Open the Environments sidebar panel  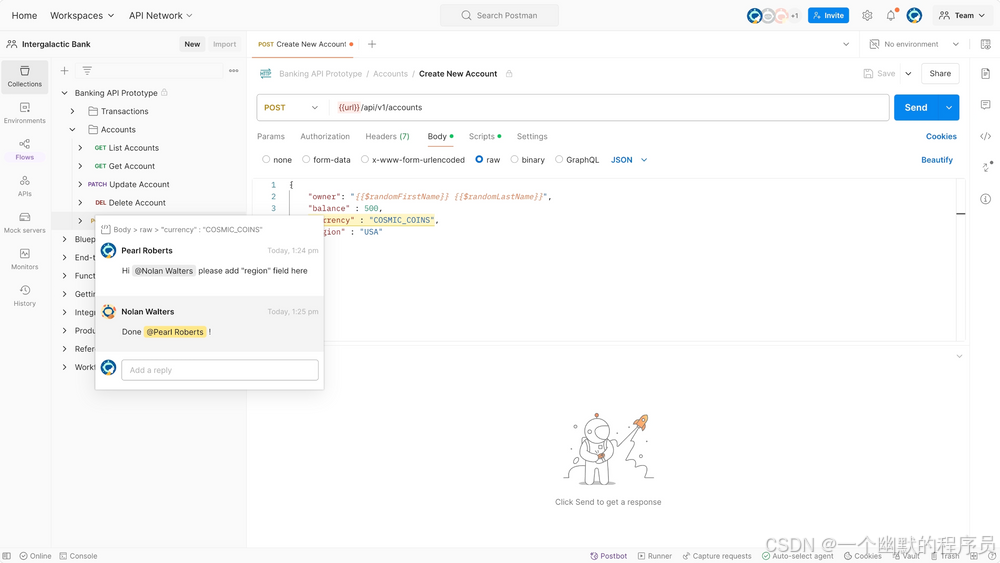tap(25, 113)
